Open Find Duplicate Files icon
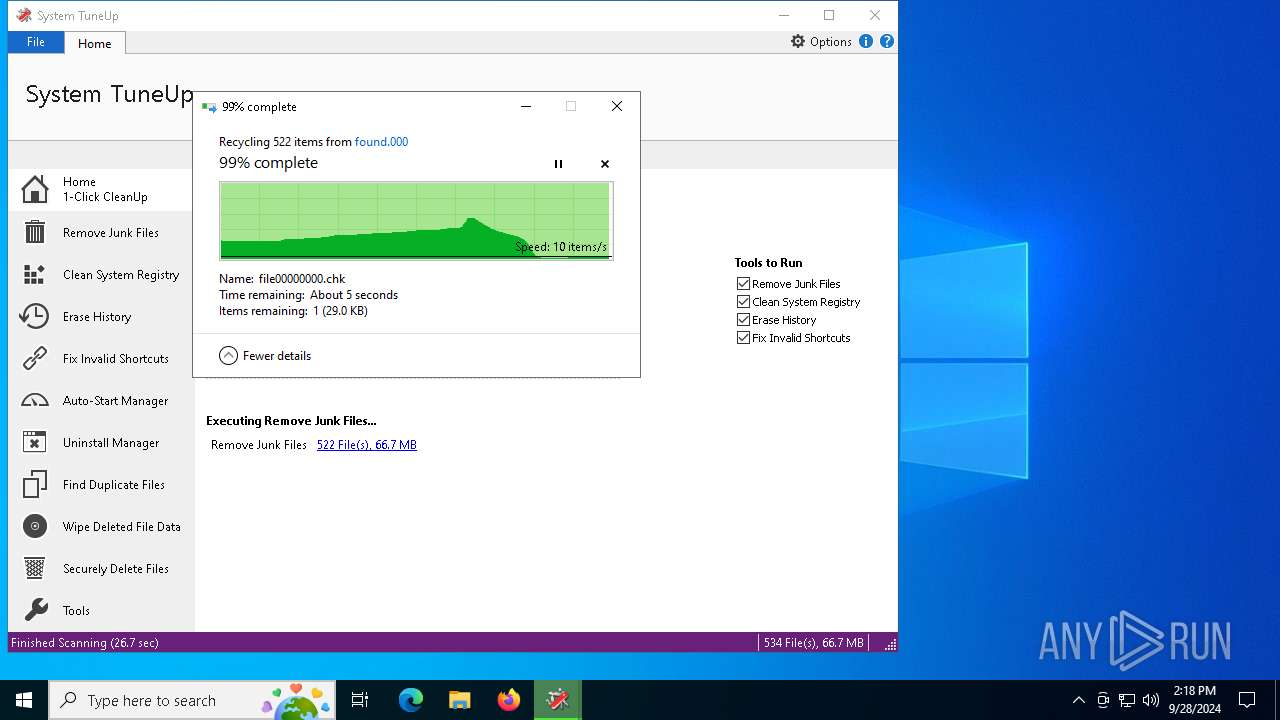 coord(35,484)
